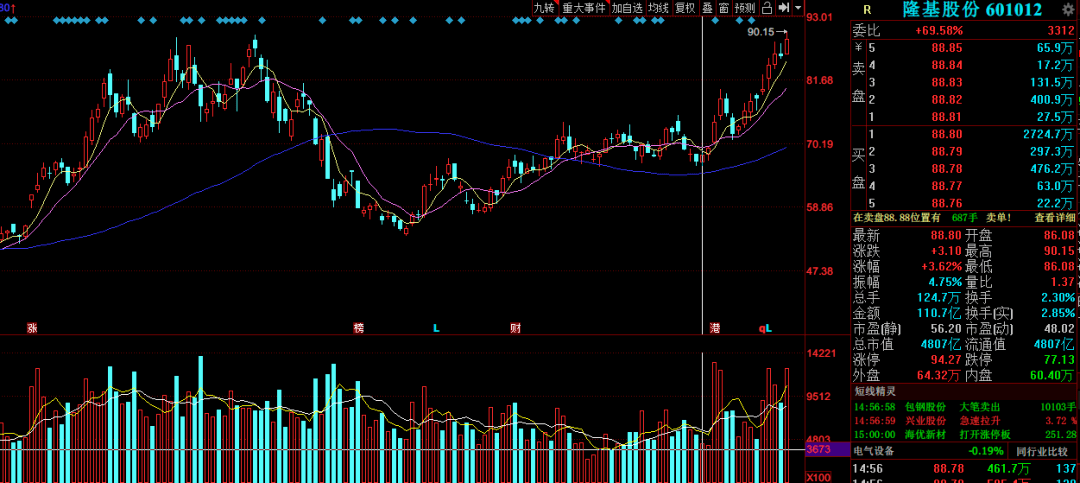
Task: Open the 窗 window layout menu
Action: pos(723,8)
